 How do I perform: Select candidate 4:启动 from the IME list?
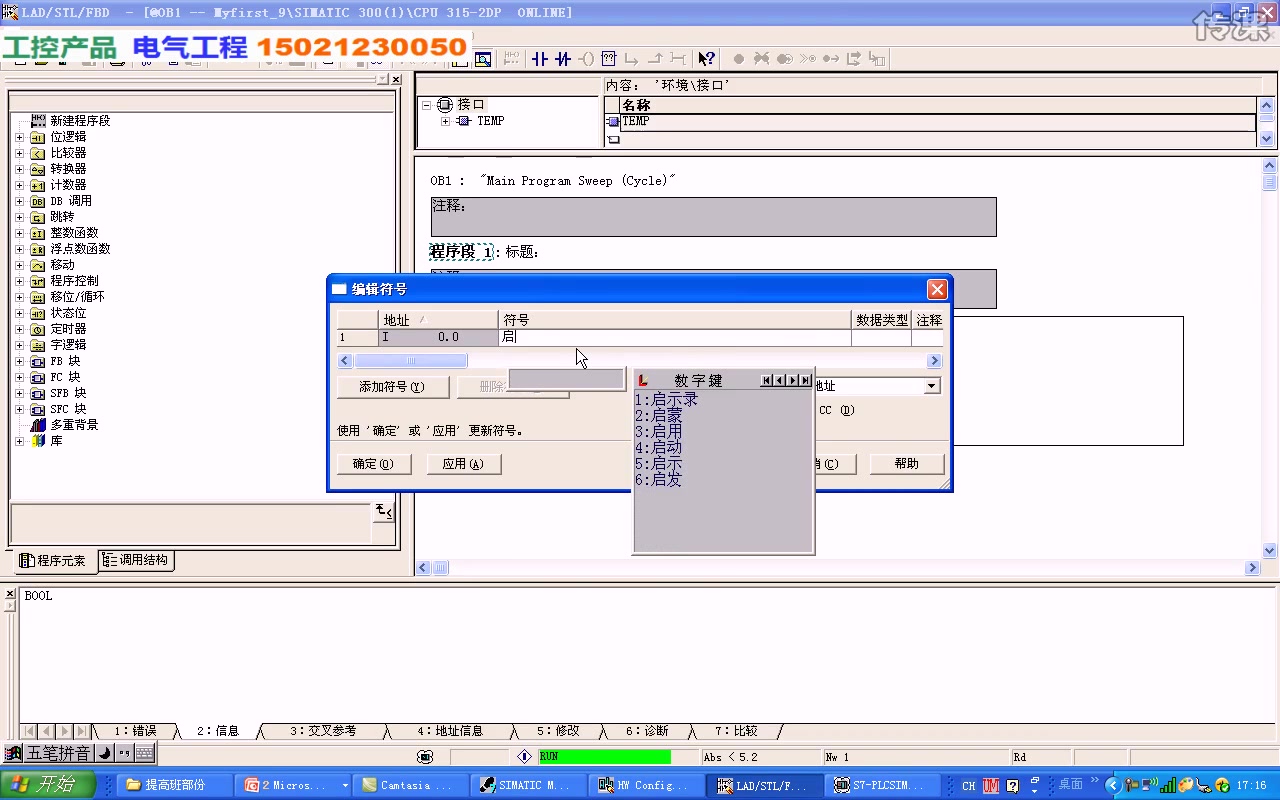pos(659,449)
